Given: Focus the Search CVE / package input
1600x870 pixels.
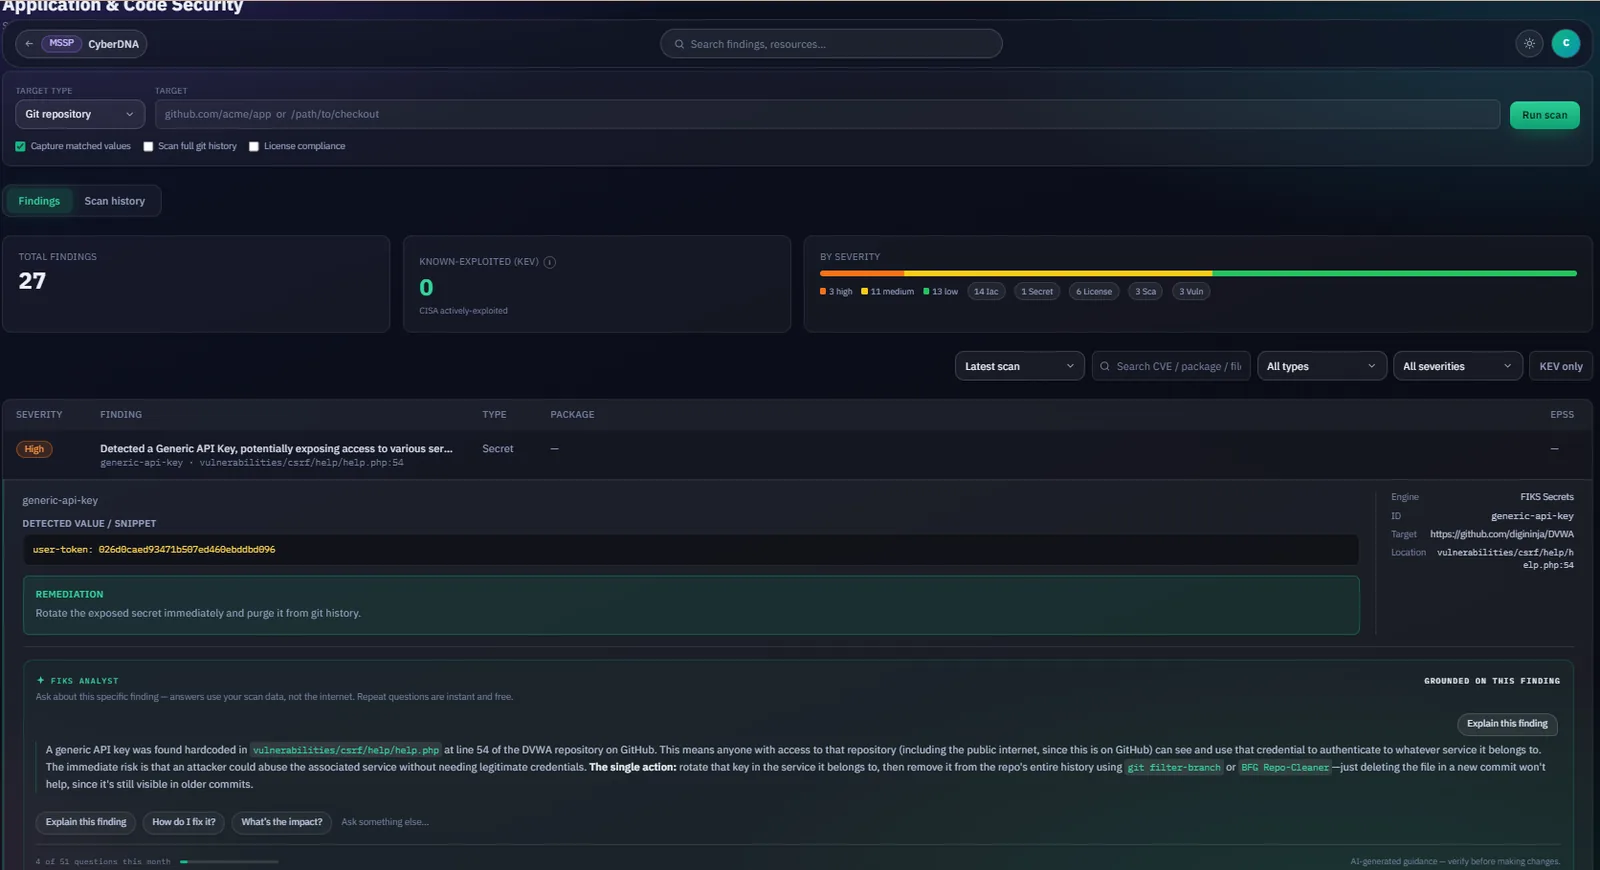Looking at the screenshot, I should [x=1171, y=366].
